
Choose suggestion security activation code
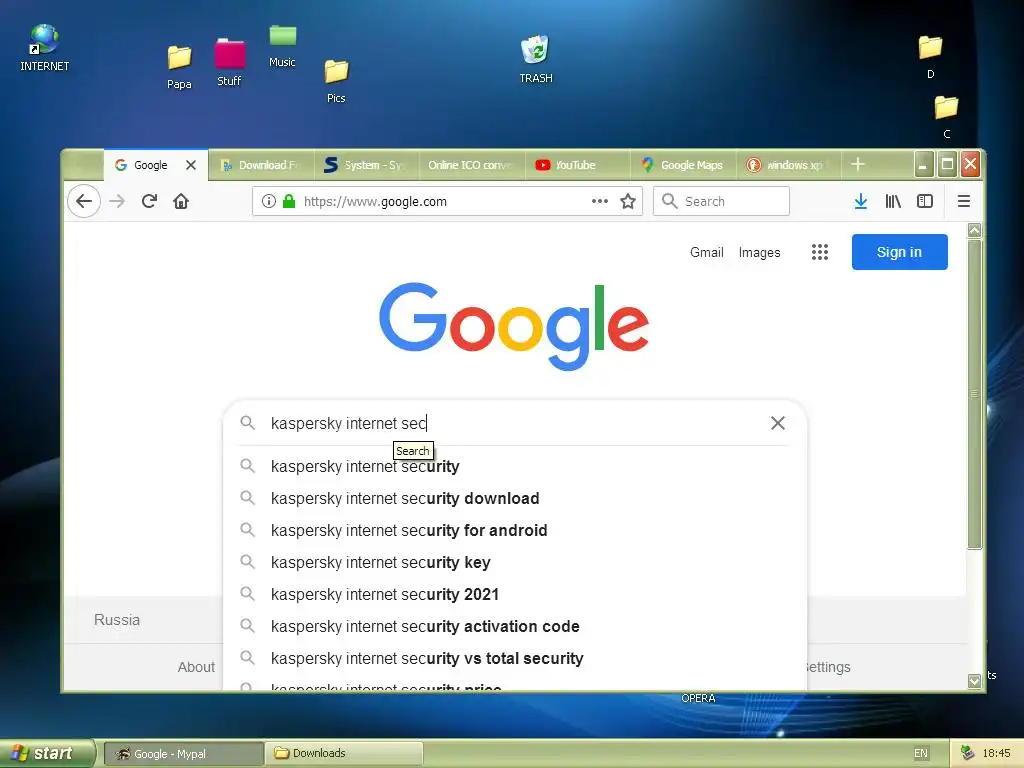(515, 626)
